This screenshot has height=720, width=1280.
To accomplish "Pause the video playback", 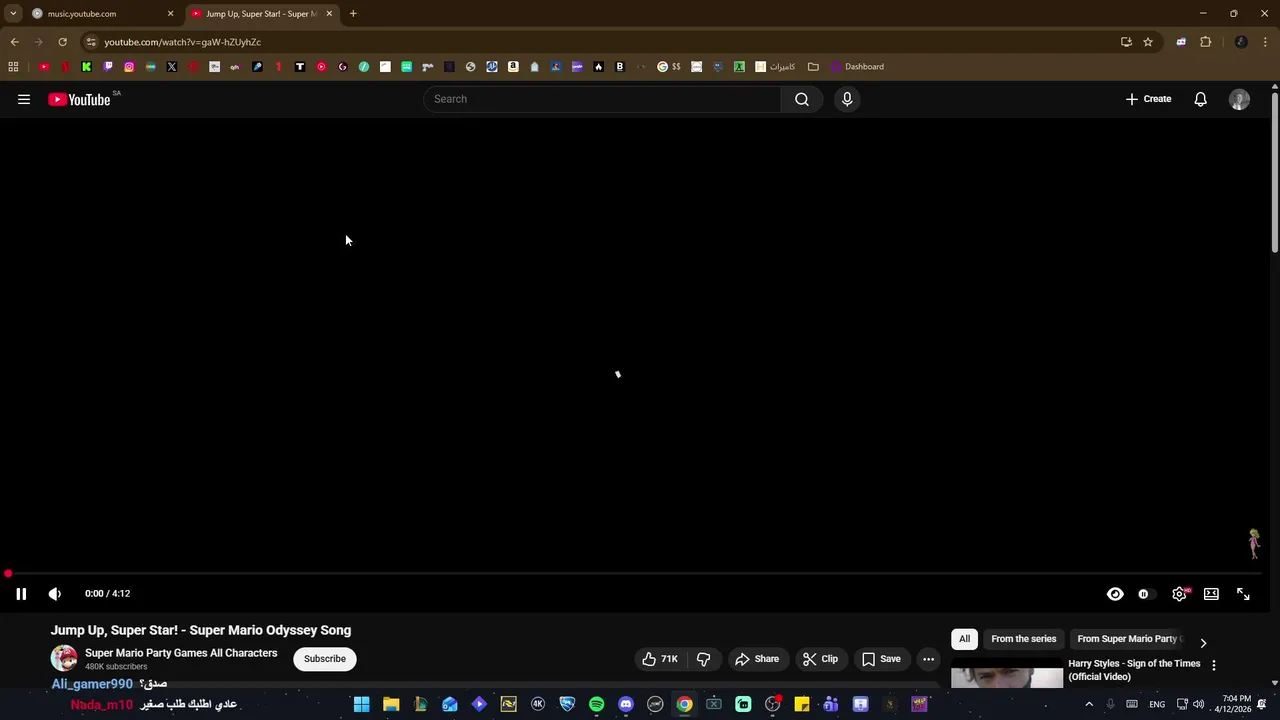I will click(21, 594).
